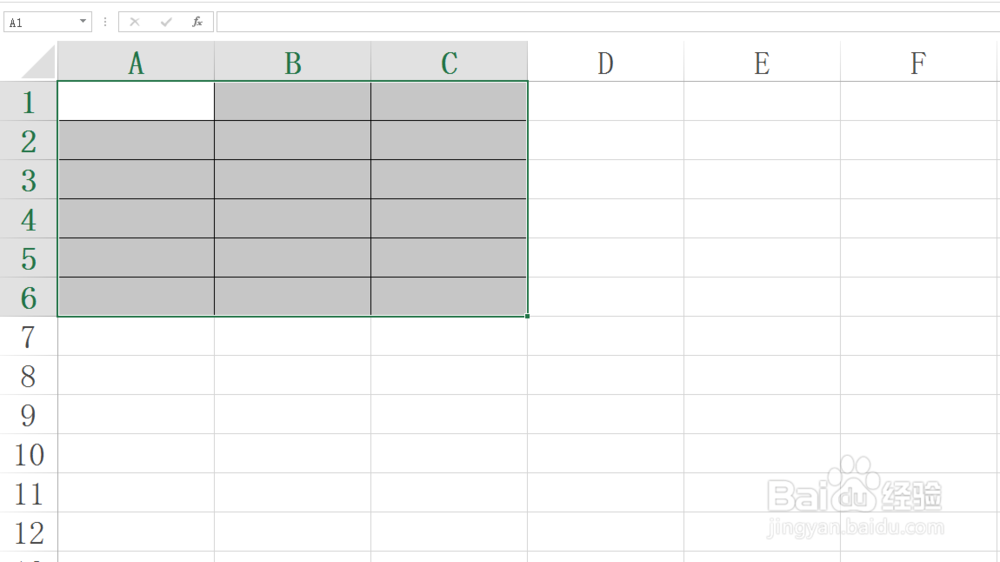1000x562 pixels.
Task: Click the three-dot handle beside the Name Box
Action: click(x=105, y=22)
